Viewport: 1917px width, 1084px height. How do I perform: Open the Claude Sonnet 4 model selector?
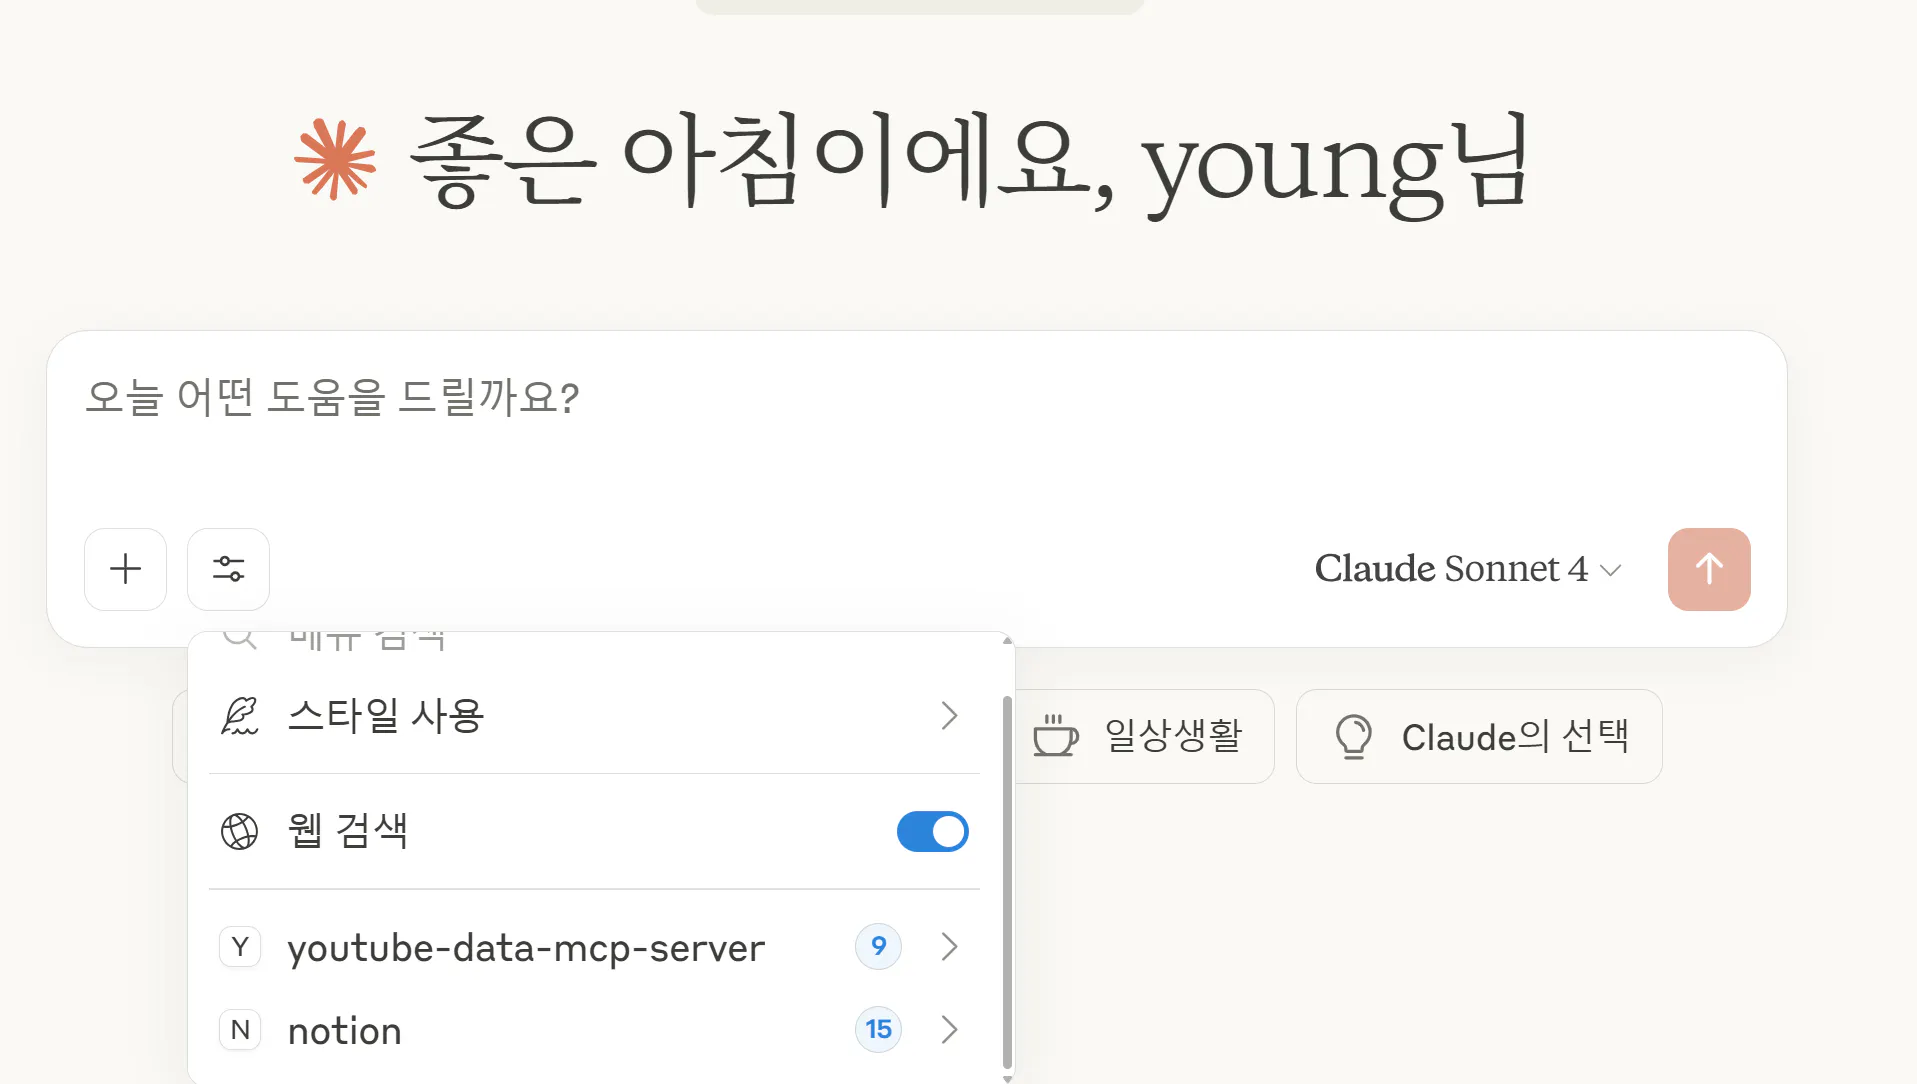tap(1467, 569)
